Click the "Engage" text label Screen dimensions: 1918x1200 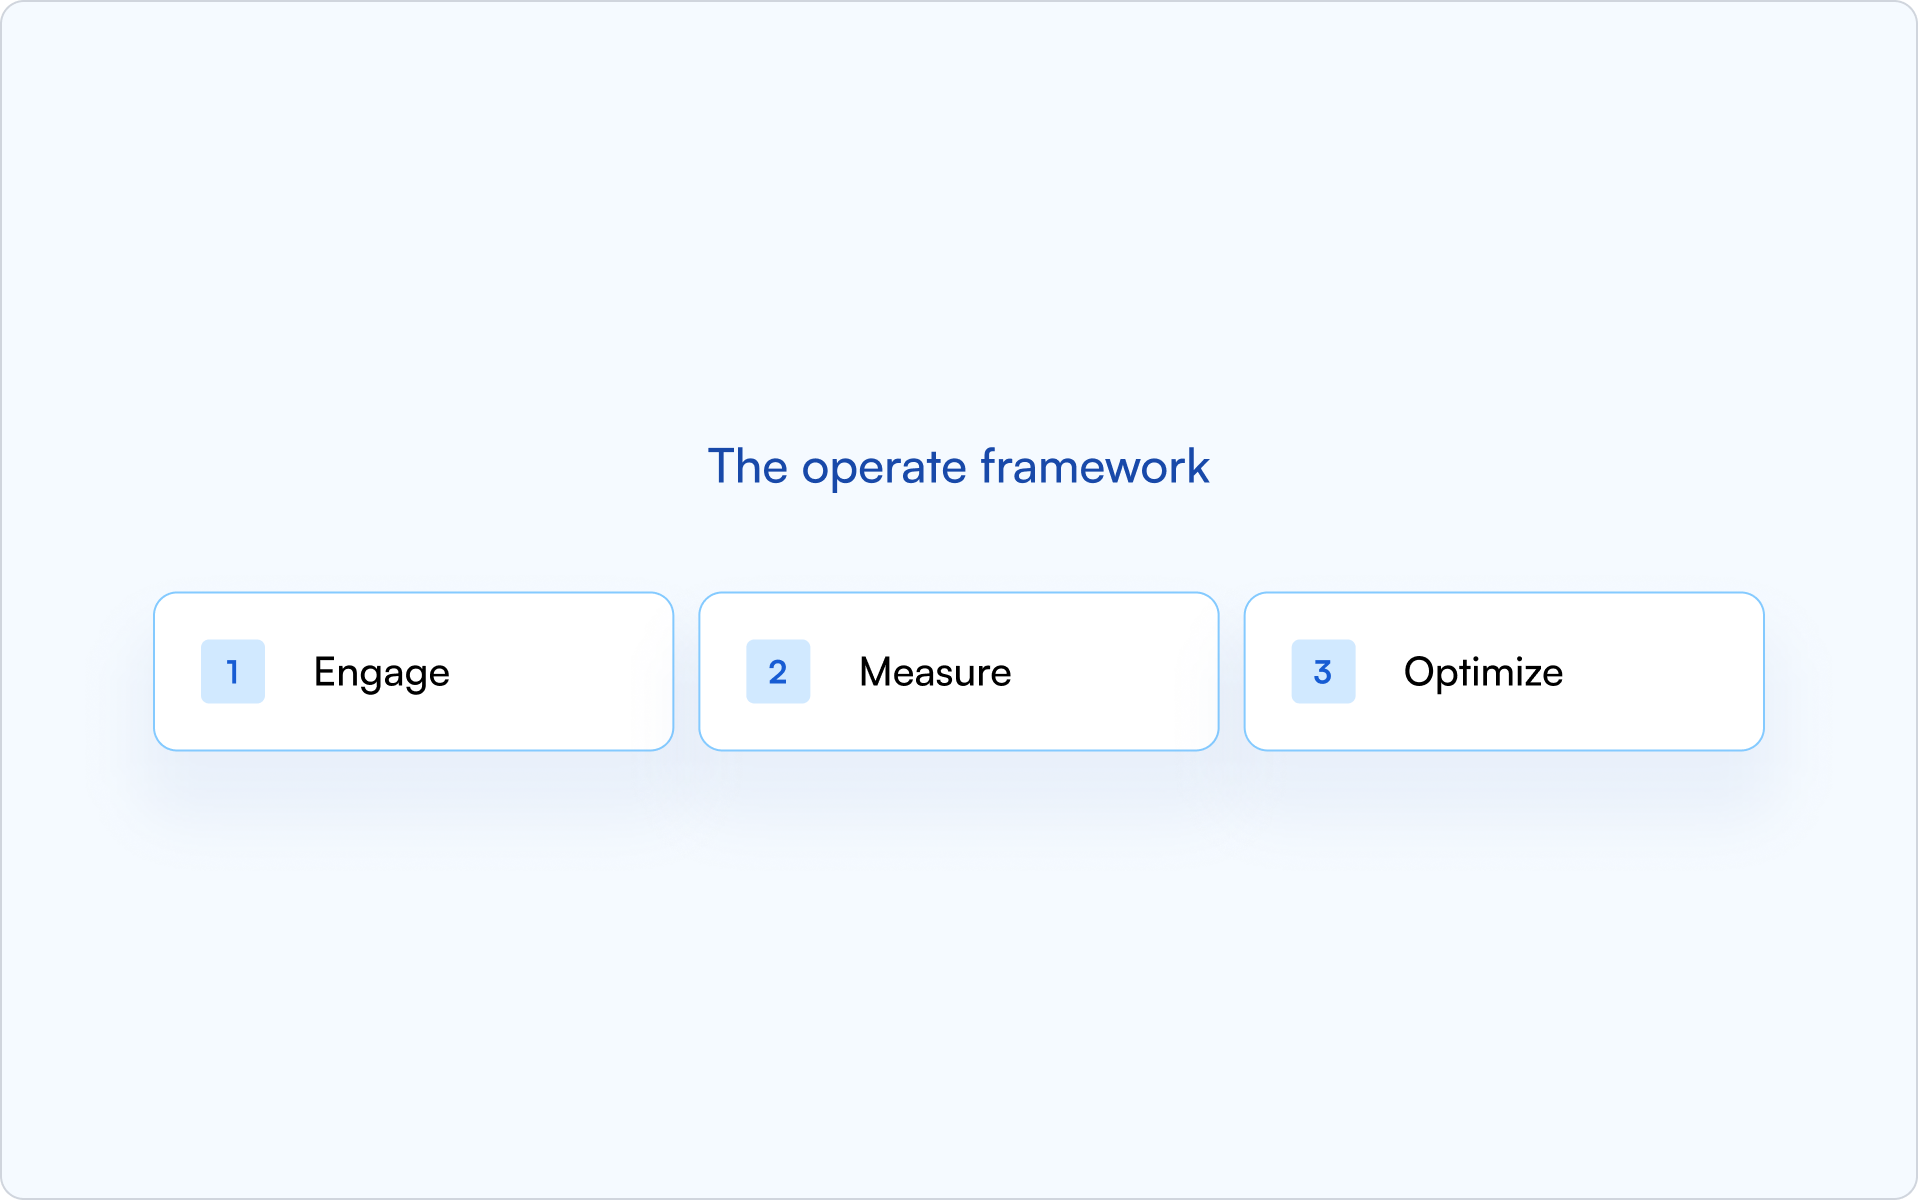[x=381, y=673]
